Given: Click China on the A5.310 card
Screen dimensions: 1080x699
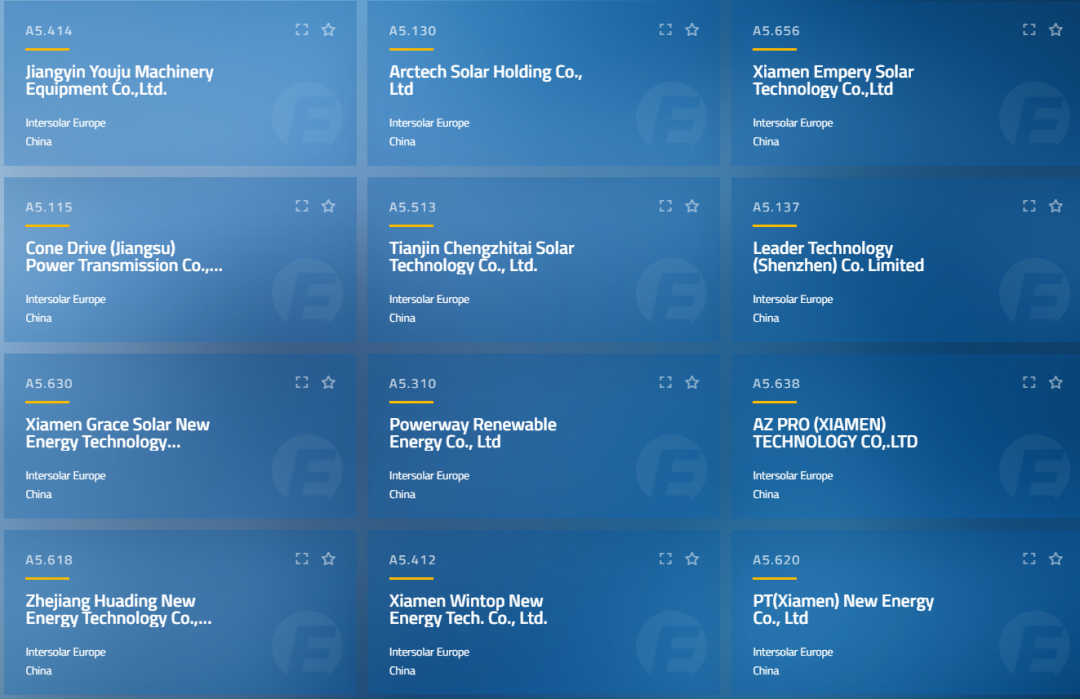Looking at the screenshot, I should (402, 494).
